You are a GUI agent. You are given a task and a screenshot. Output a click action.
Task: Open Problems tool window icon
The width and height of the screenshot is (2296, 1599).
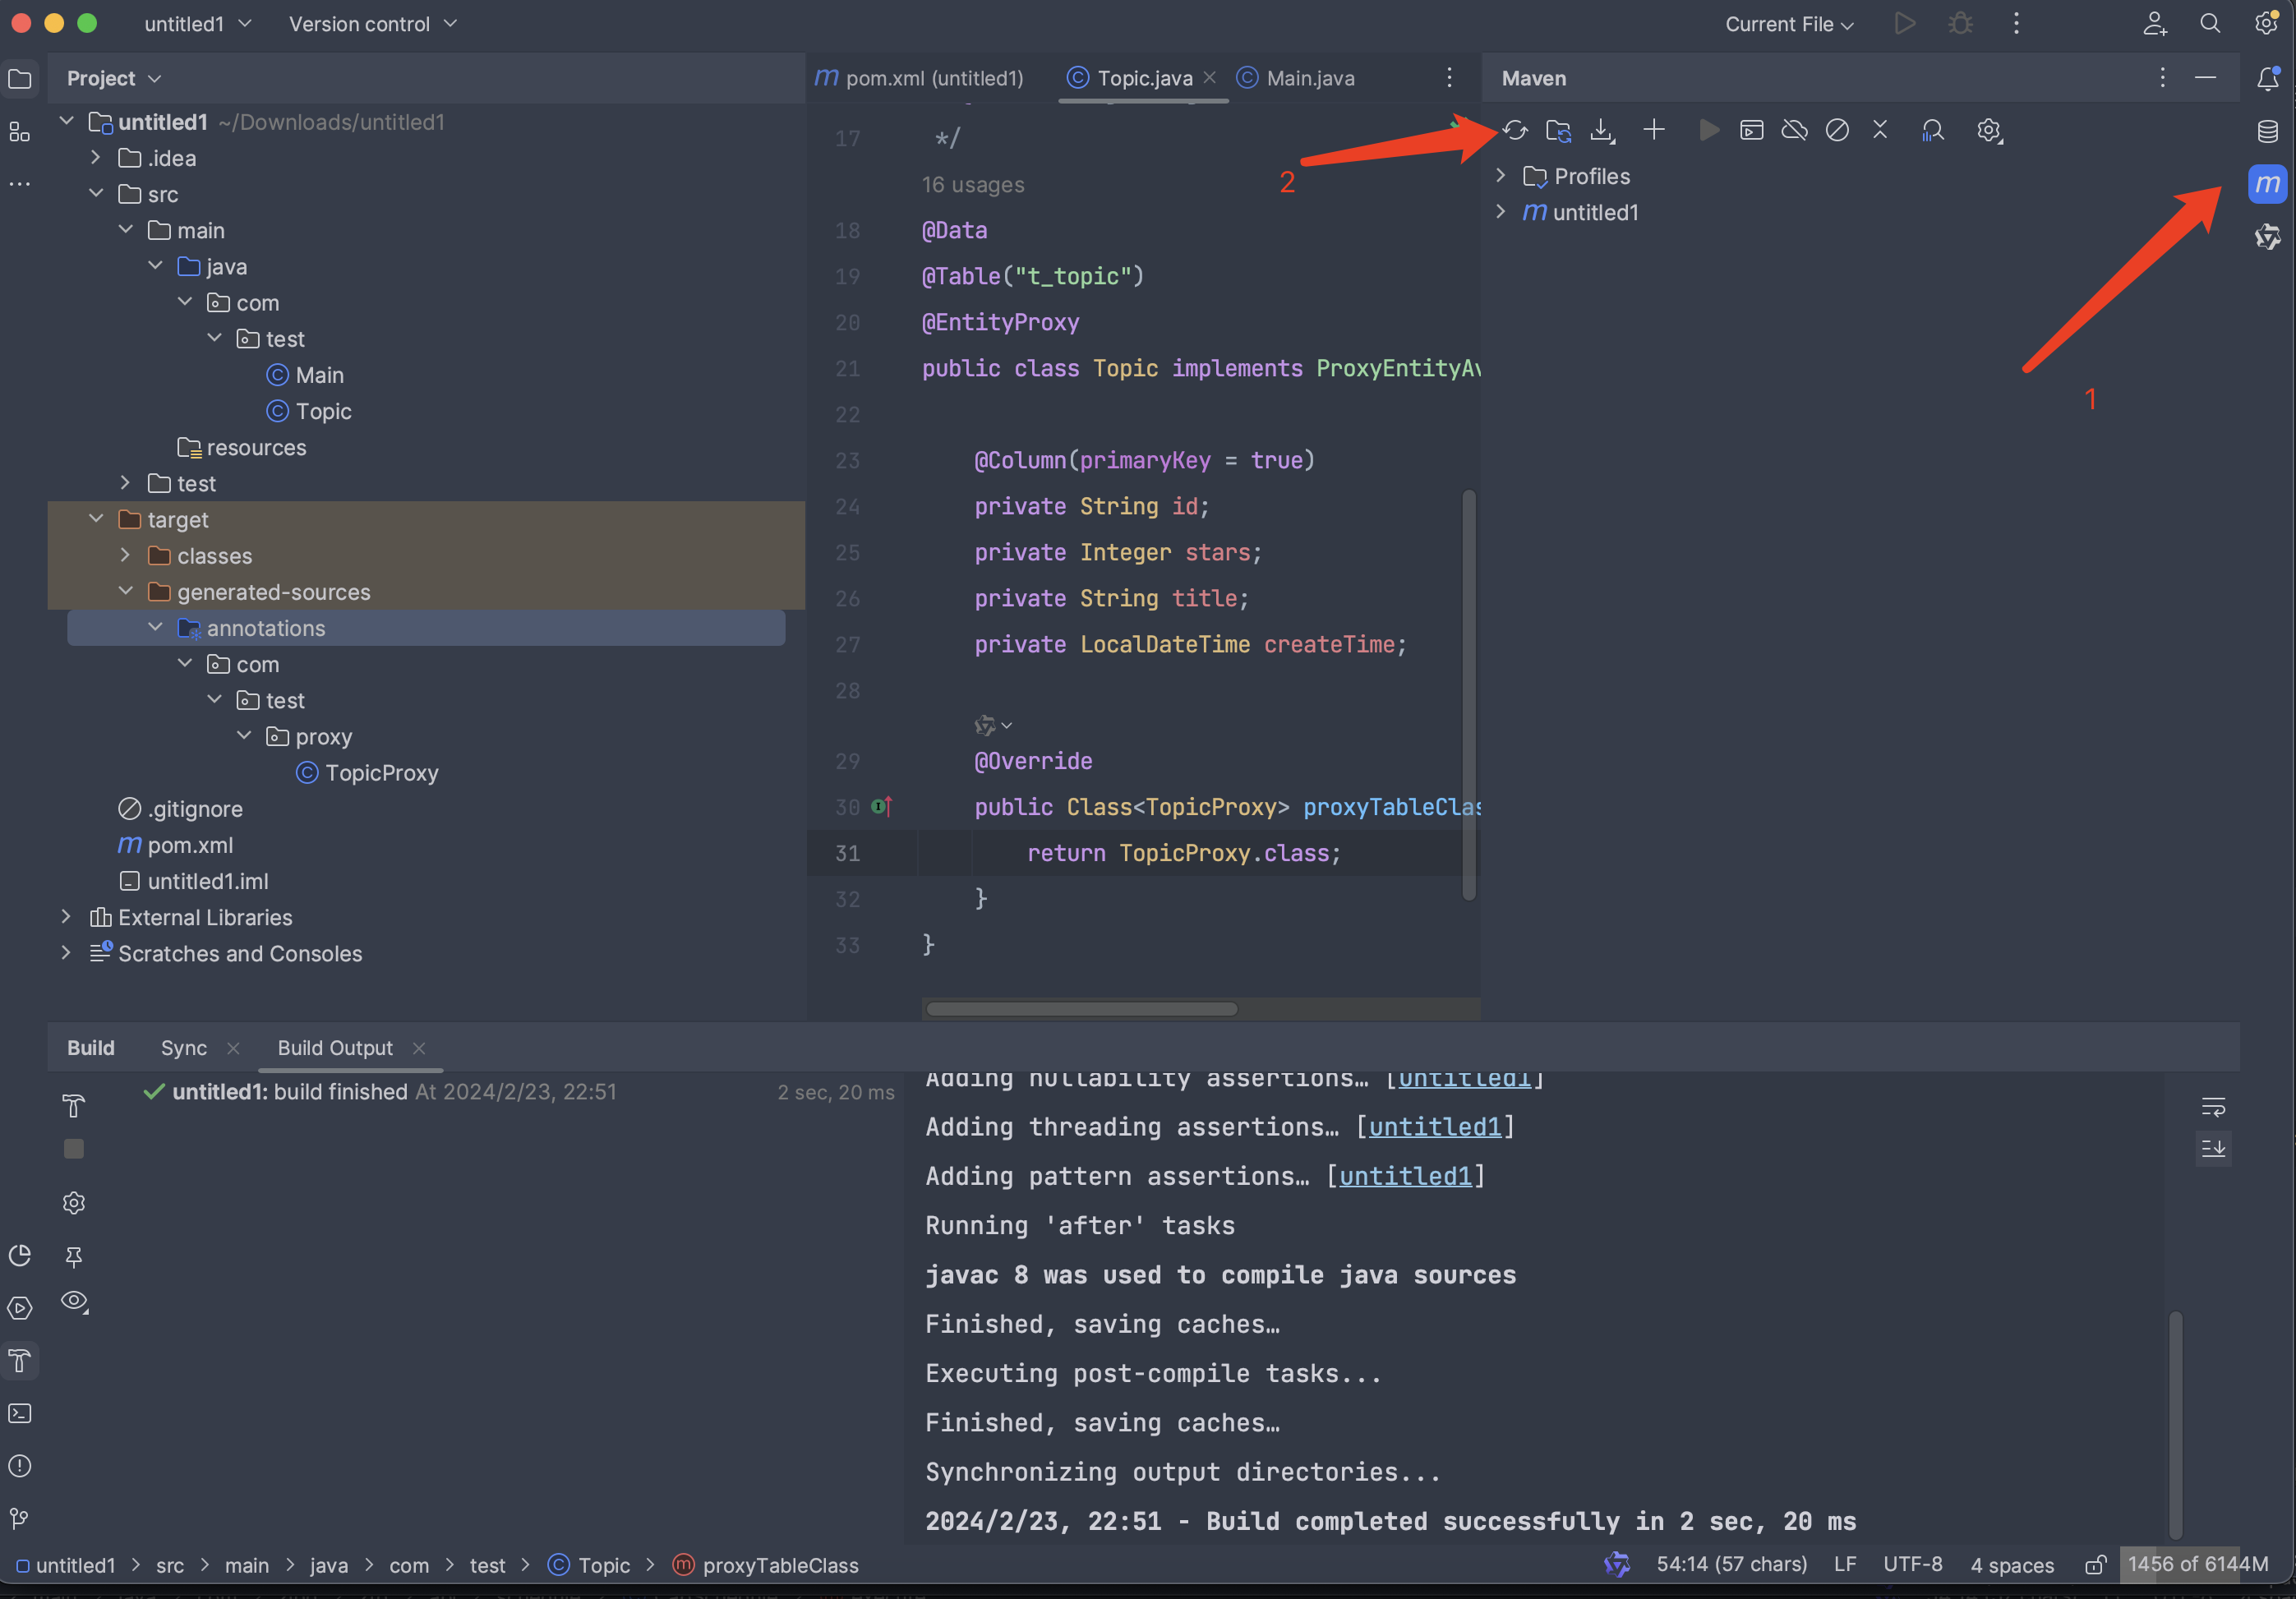(x=20, y=1466)
